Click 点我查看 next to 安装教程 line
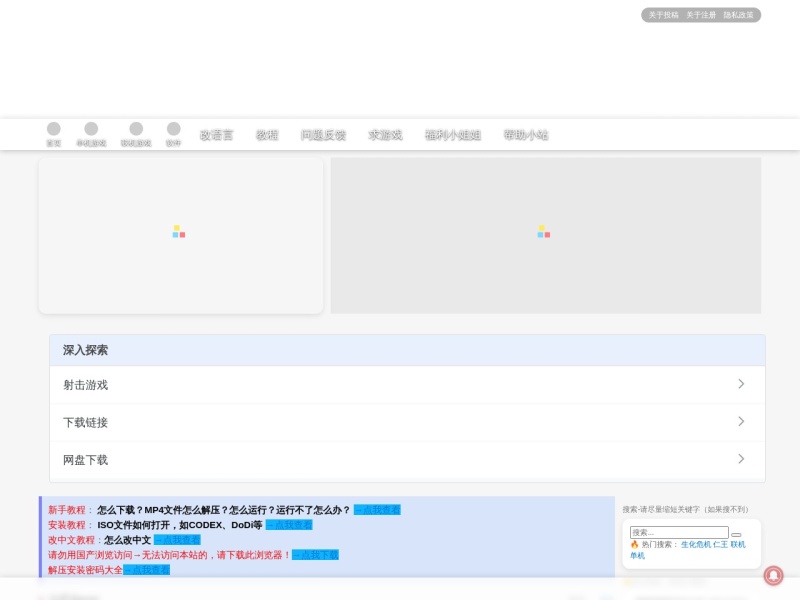Screen dimensions: 800x600 289,525
